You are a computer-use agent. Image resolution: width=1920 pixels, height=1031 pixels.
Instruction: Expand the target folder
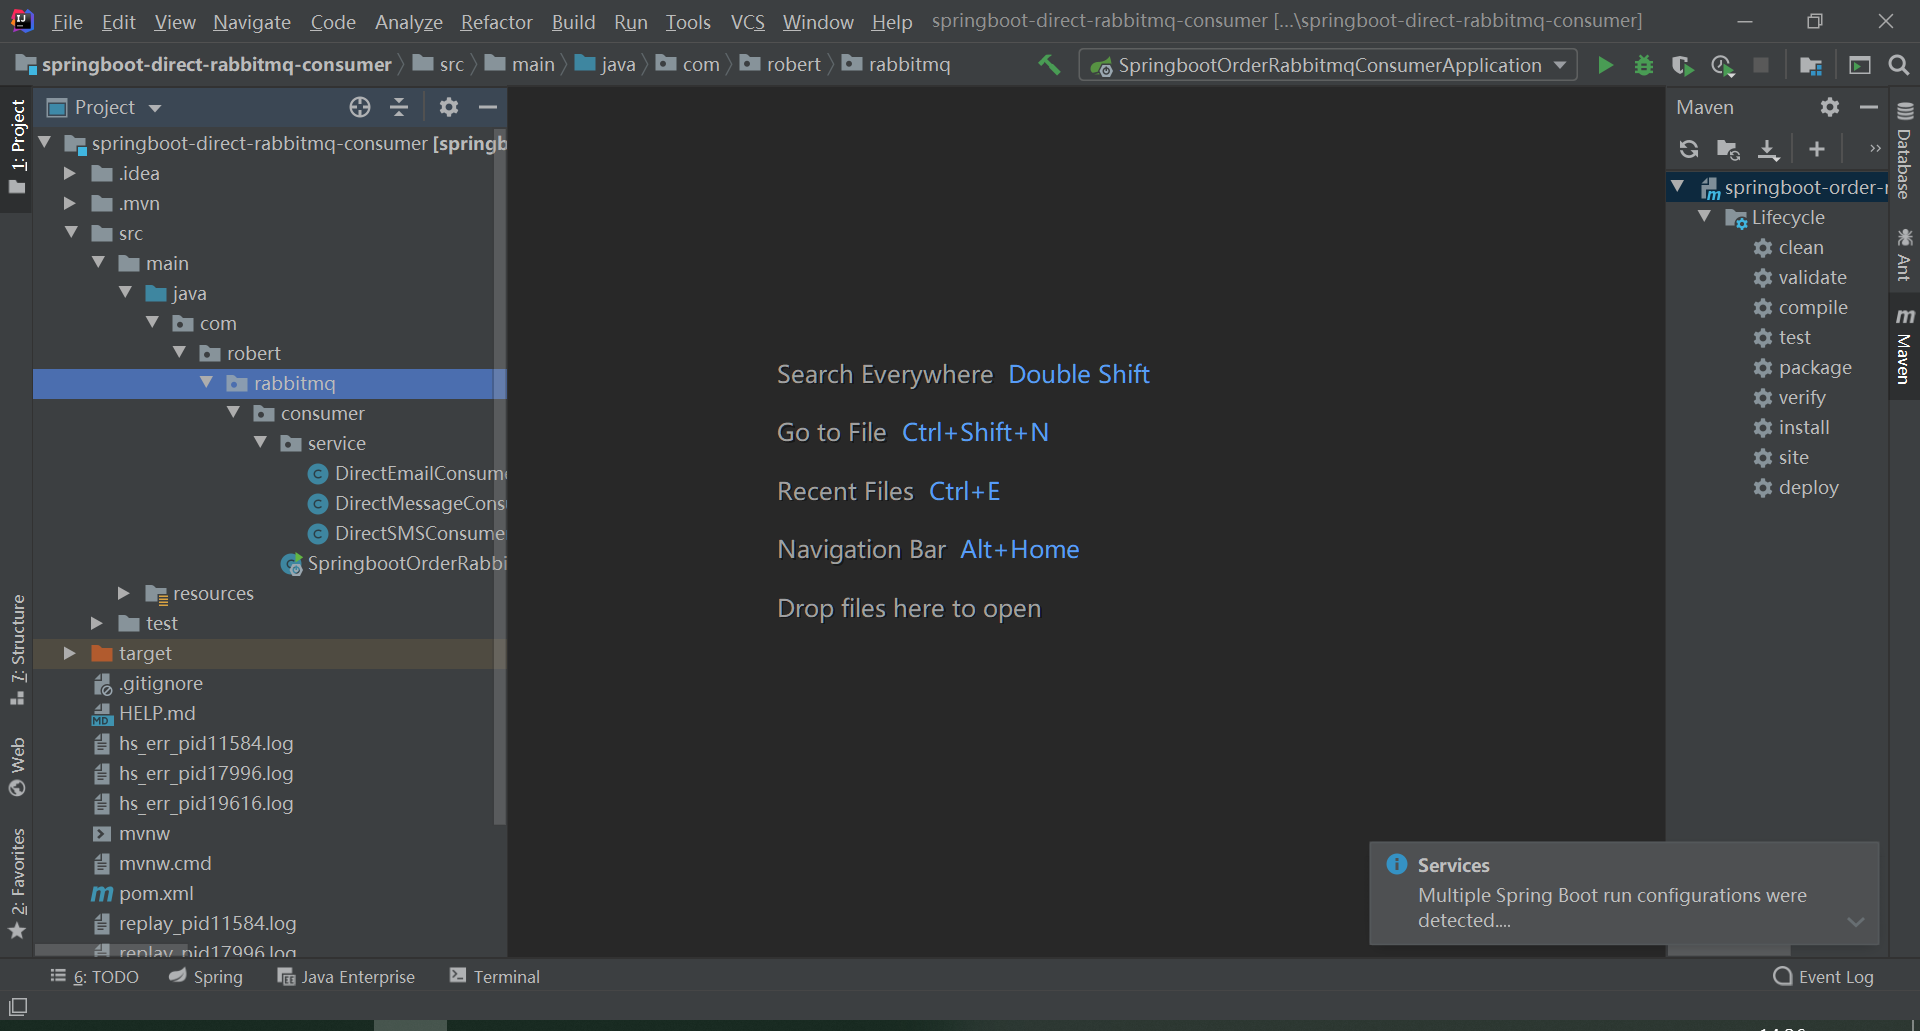pyautogui.click(x=70, y=653)
